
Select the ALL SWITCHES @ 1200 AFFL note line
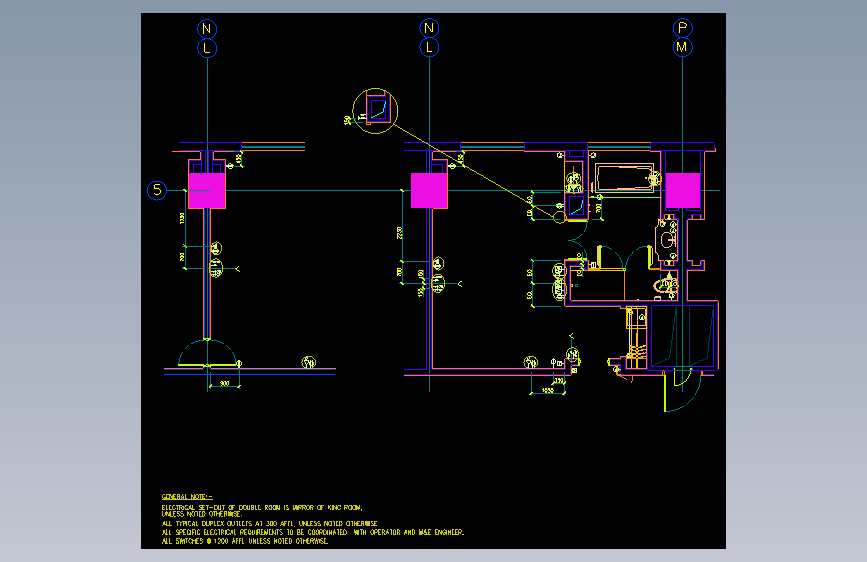[244, 541]
